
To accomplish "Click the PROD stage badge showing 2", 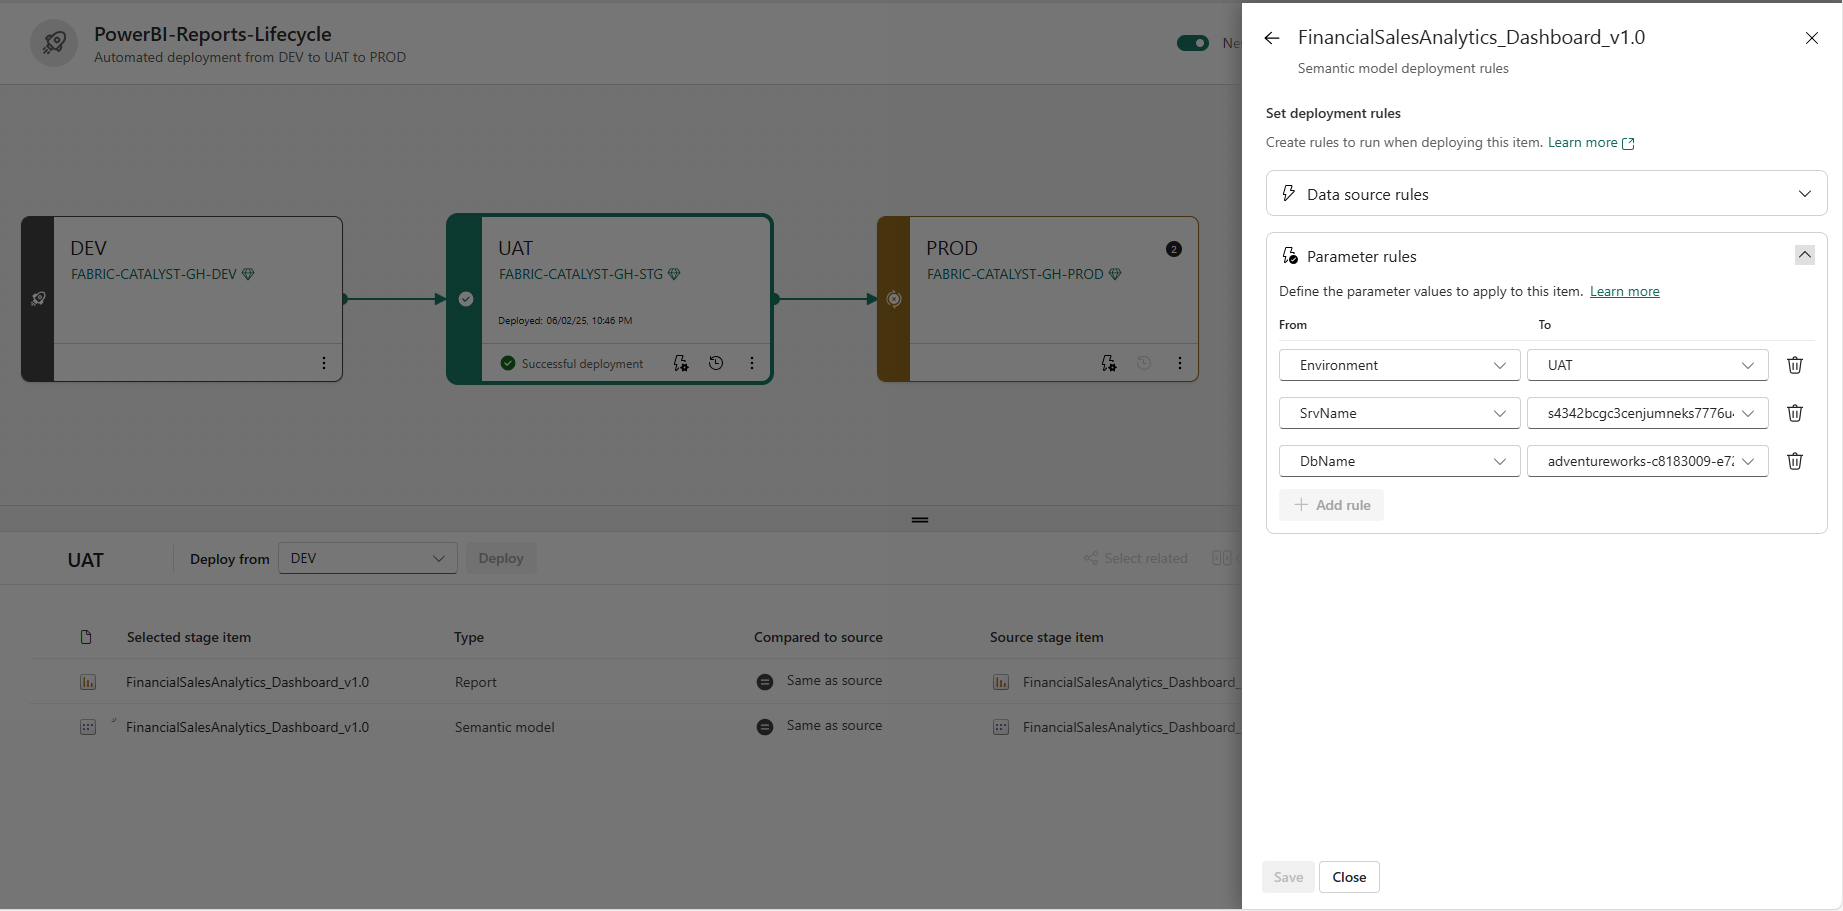I will pyautogui.click(x=1174, y=249).
